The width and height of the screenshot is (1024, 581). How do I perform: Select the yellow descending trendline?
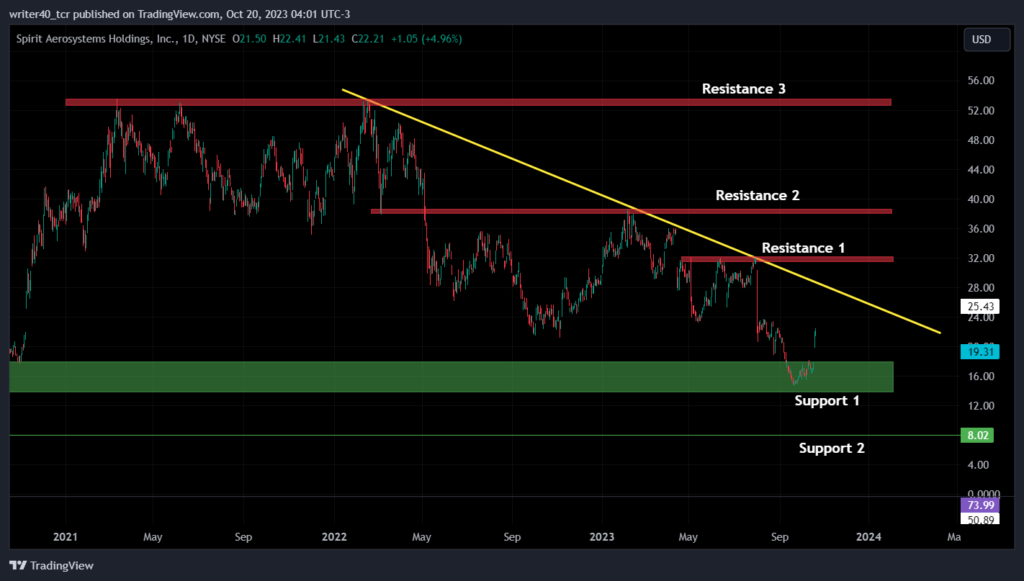640,211
